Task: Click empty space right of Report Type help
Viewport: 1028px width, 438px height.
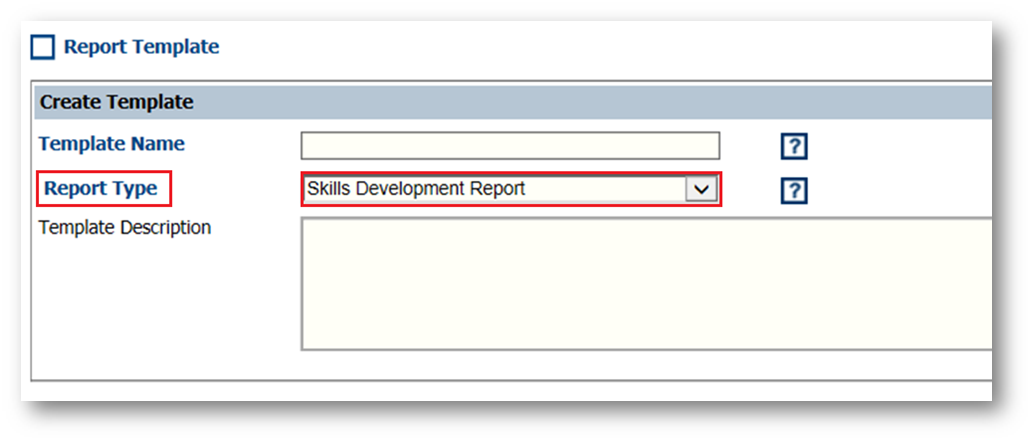Action: pyautogui.click(x=900, y=191)
